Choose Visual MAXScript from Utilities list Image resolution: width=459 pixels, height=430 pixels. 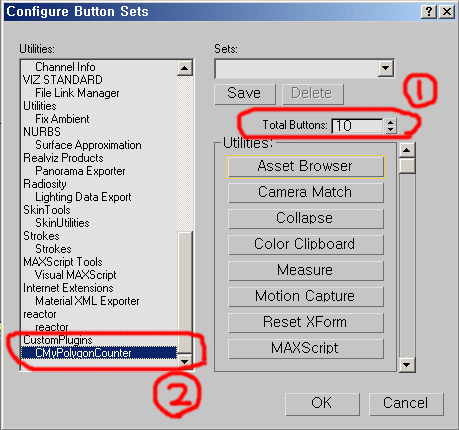(x=76, y=275)
